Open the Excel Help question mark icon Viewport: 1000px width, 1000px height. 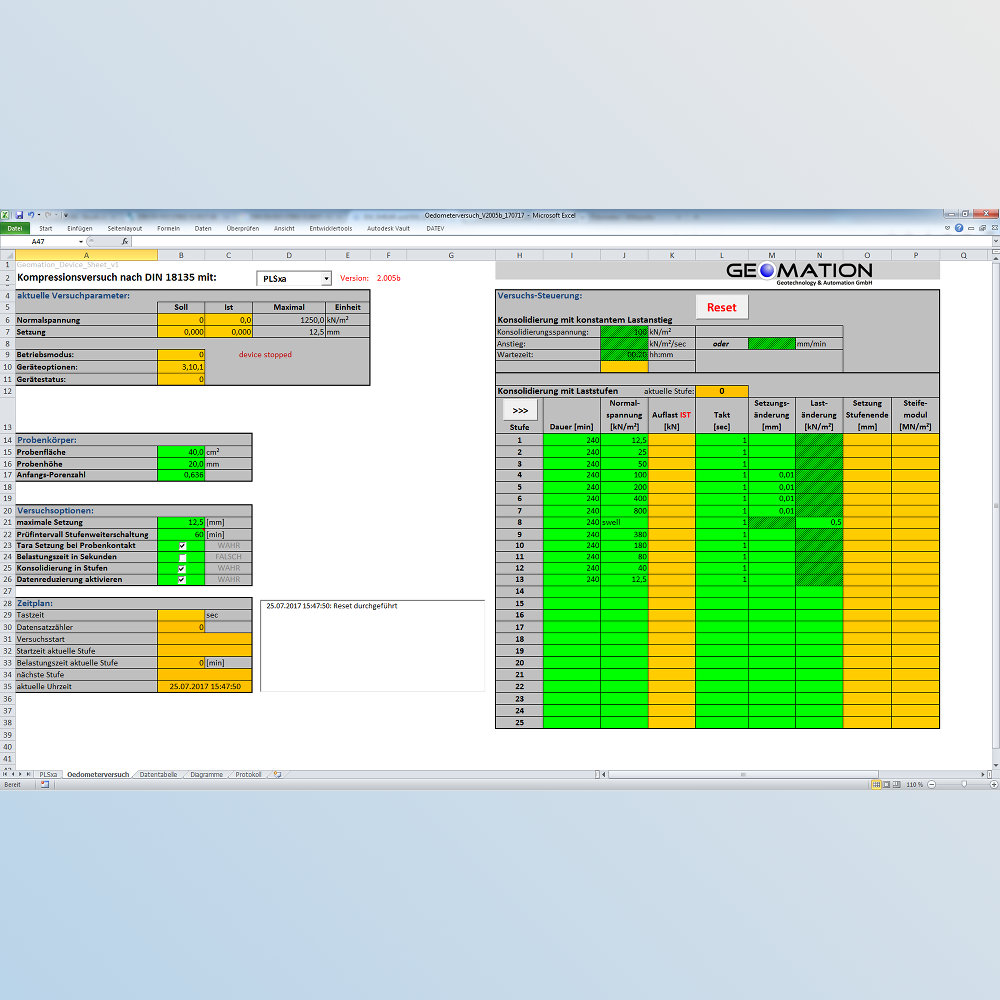point(959,228)
